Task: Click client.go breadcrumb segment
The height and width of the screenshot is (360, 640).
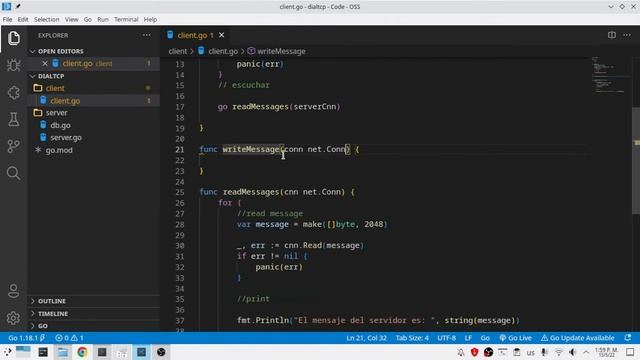Action: (x=223, y=51)
